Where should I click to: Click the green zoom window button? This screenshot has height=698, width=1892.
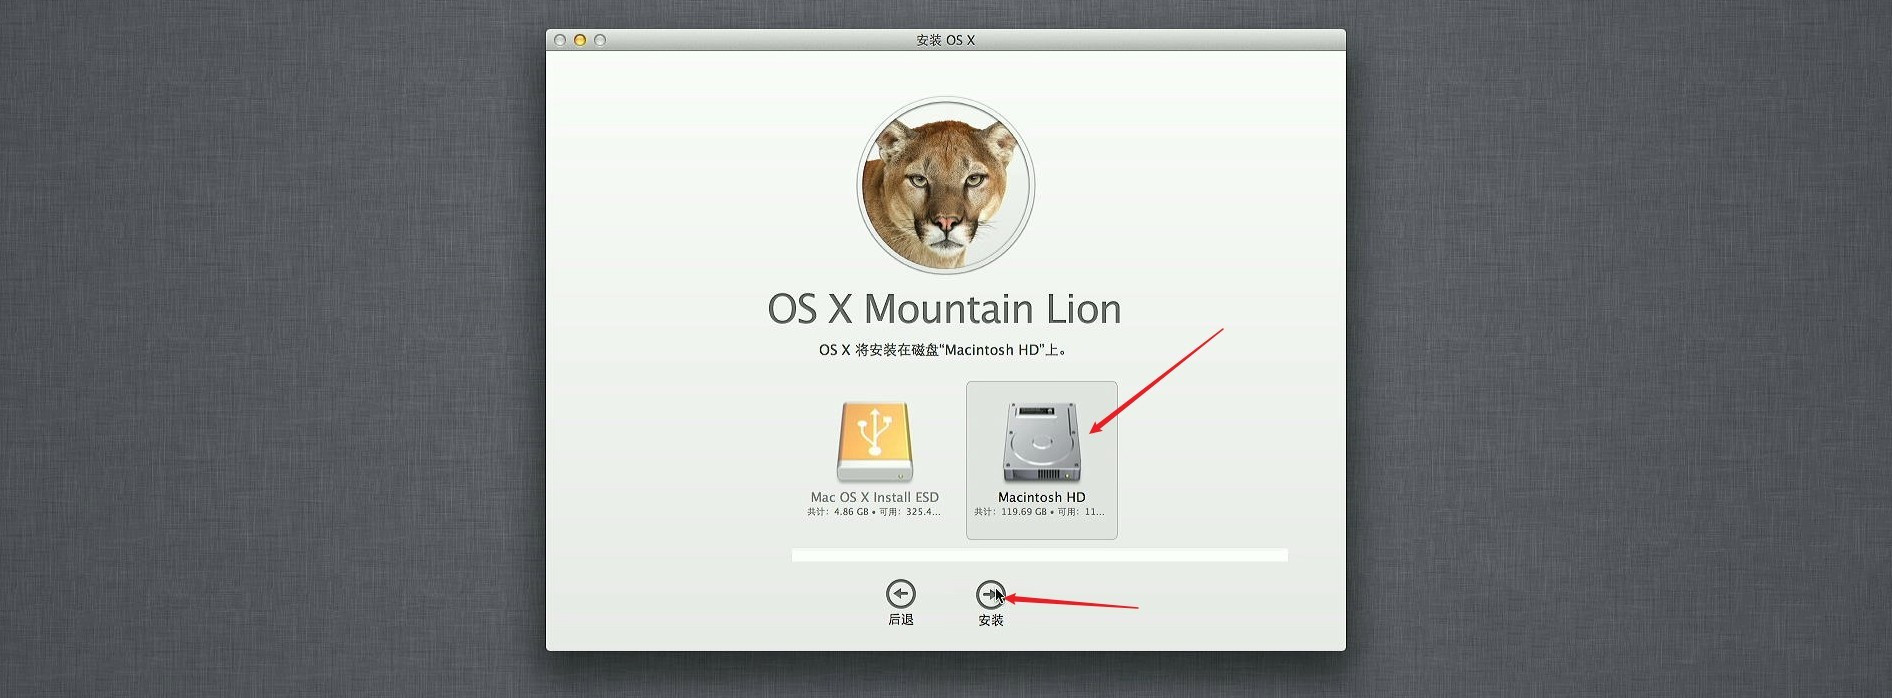click(x=600, y=40)
